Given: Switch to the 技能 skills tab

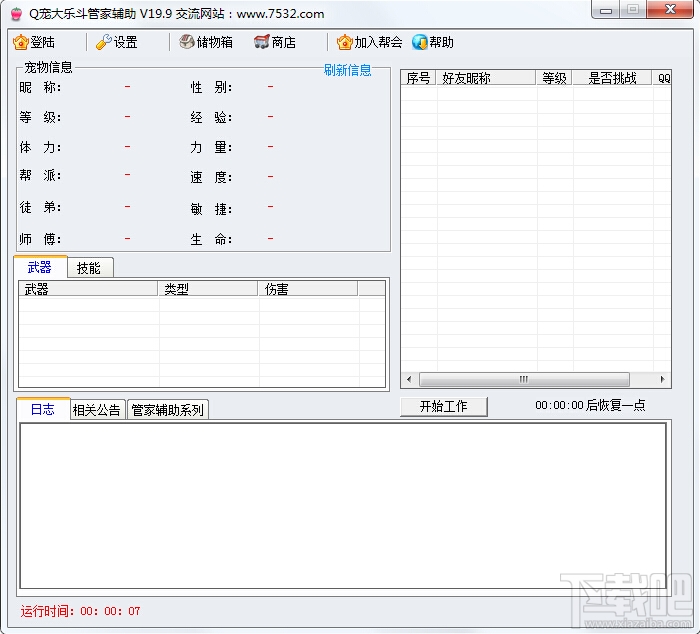Looking at the screenshot, I should coord(90,267).
